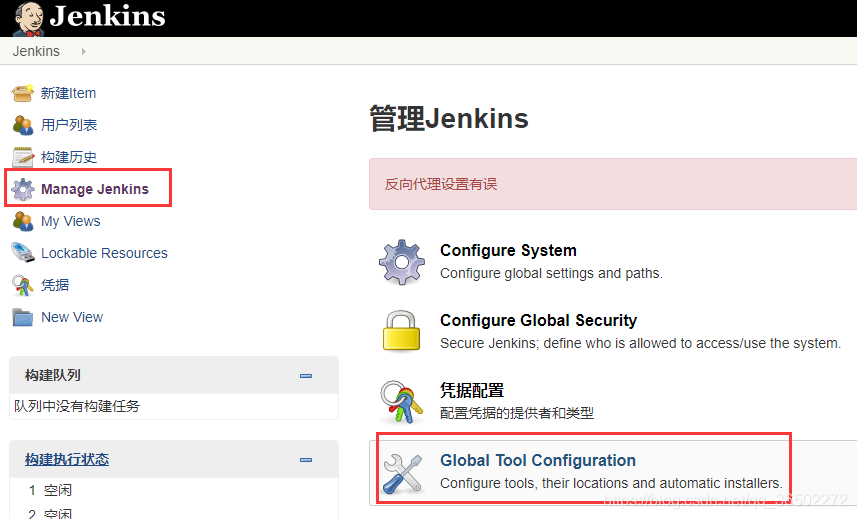Click the 新建Item box icon
The height and width of the screenshot is (519, 857).
tap(22, 93)
